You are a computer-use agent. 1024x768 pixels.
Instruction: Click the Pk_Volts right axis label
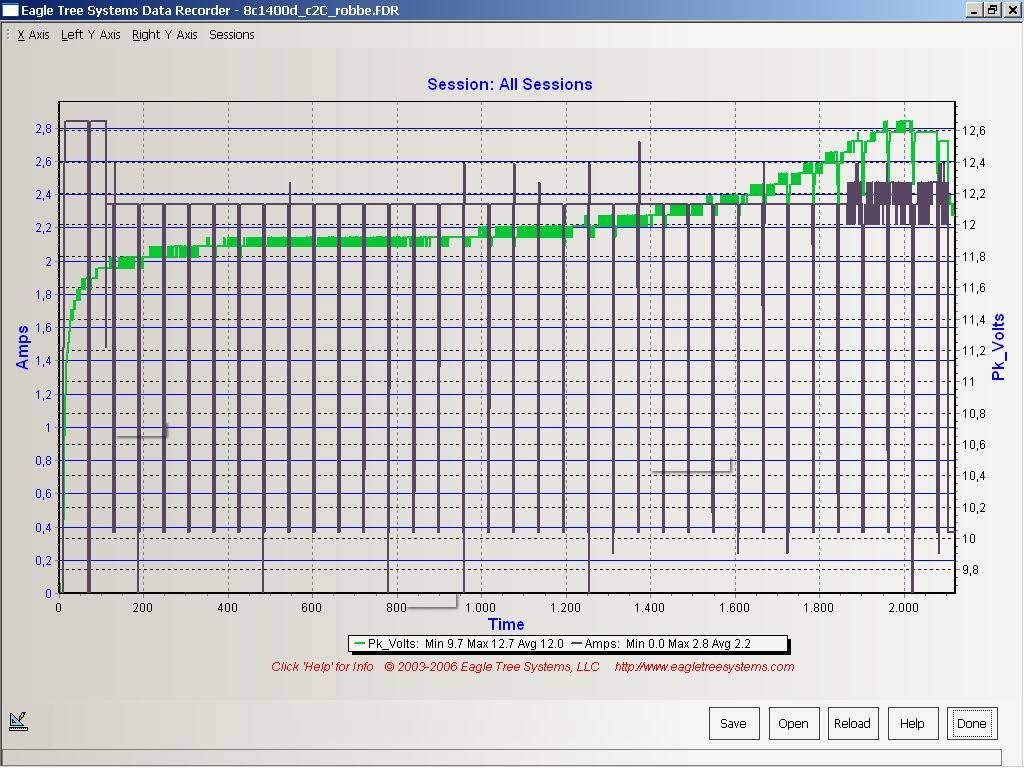[997, 347]
